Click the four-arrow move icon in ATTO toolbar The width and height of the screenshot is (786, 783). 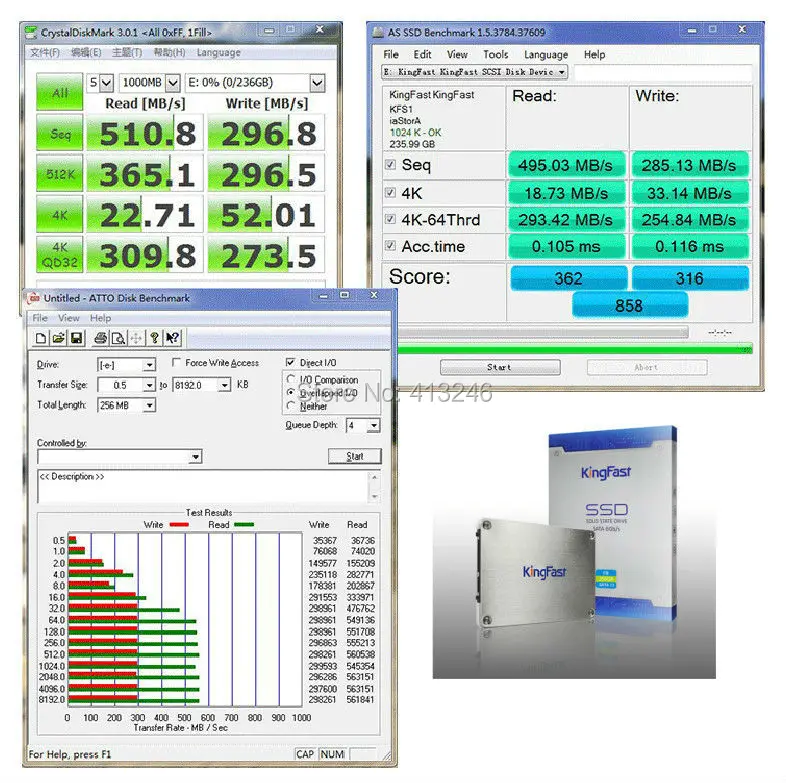(136, 338)
